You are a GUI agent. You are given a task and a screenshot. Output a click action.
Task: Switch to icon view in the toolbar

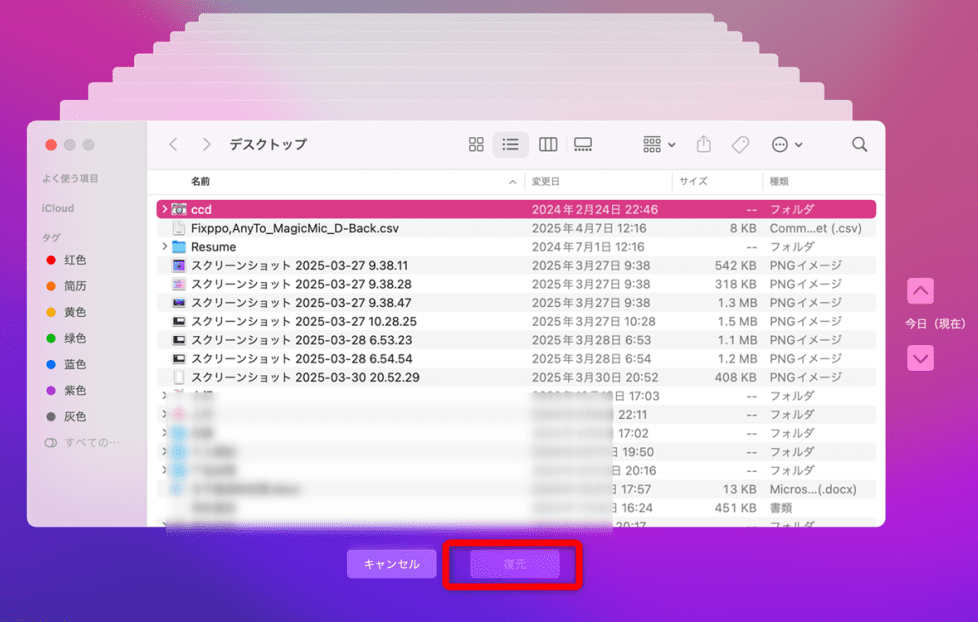click(476, 144)
